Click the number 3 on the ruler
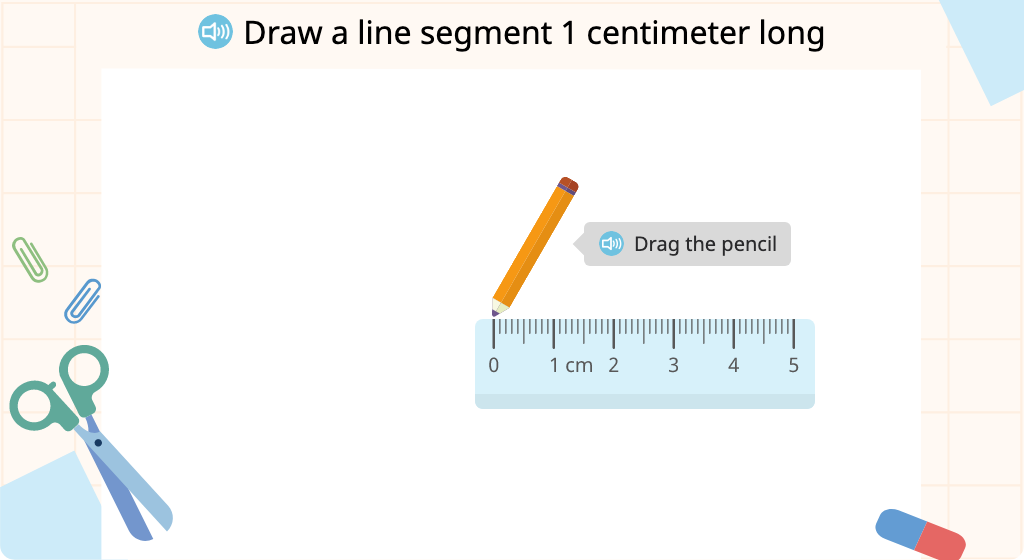Screen dimensions: 1024x560 [x=673, y=365]
